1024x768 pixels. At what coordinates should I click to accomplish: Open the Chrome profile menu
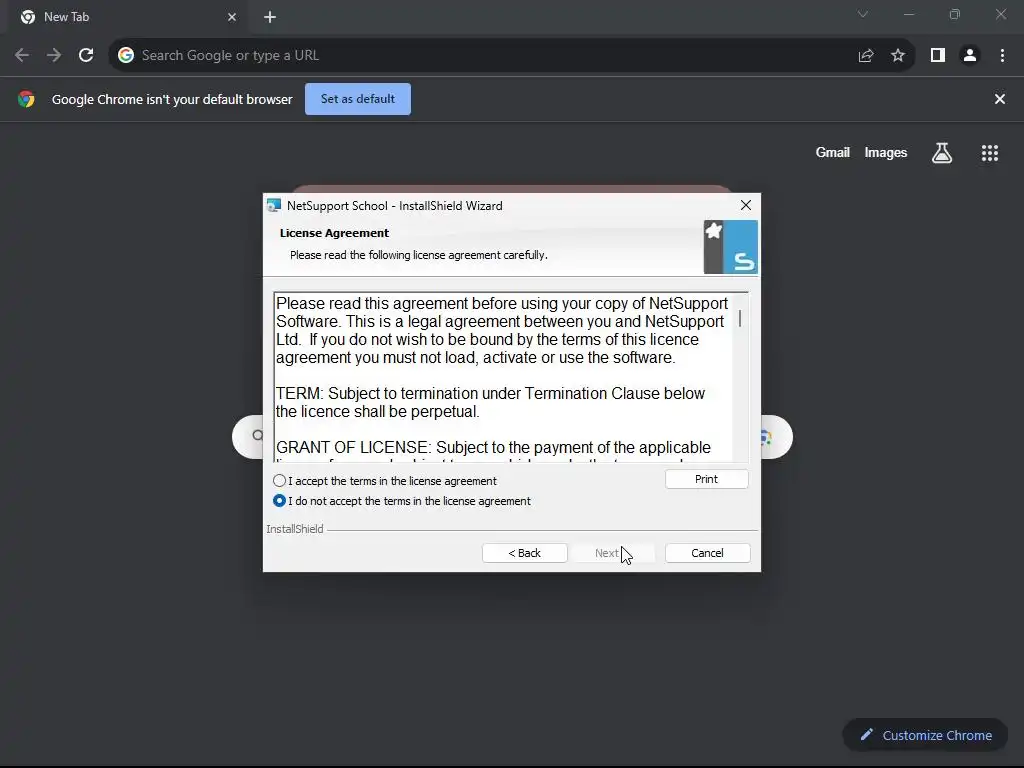[x=970, y=56]
